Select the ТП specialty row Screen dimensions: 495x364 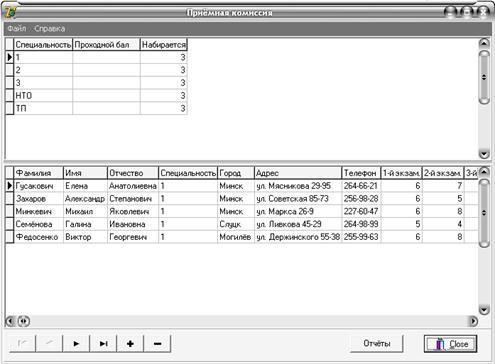coord(96,108)
